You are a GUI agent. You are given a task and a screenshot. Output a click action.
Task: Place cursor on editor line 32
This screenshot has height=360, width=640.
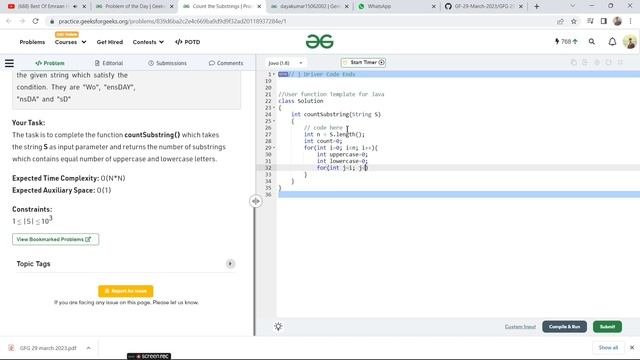coord(457,168)
